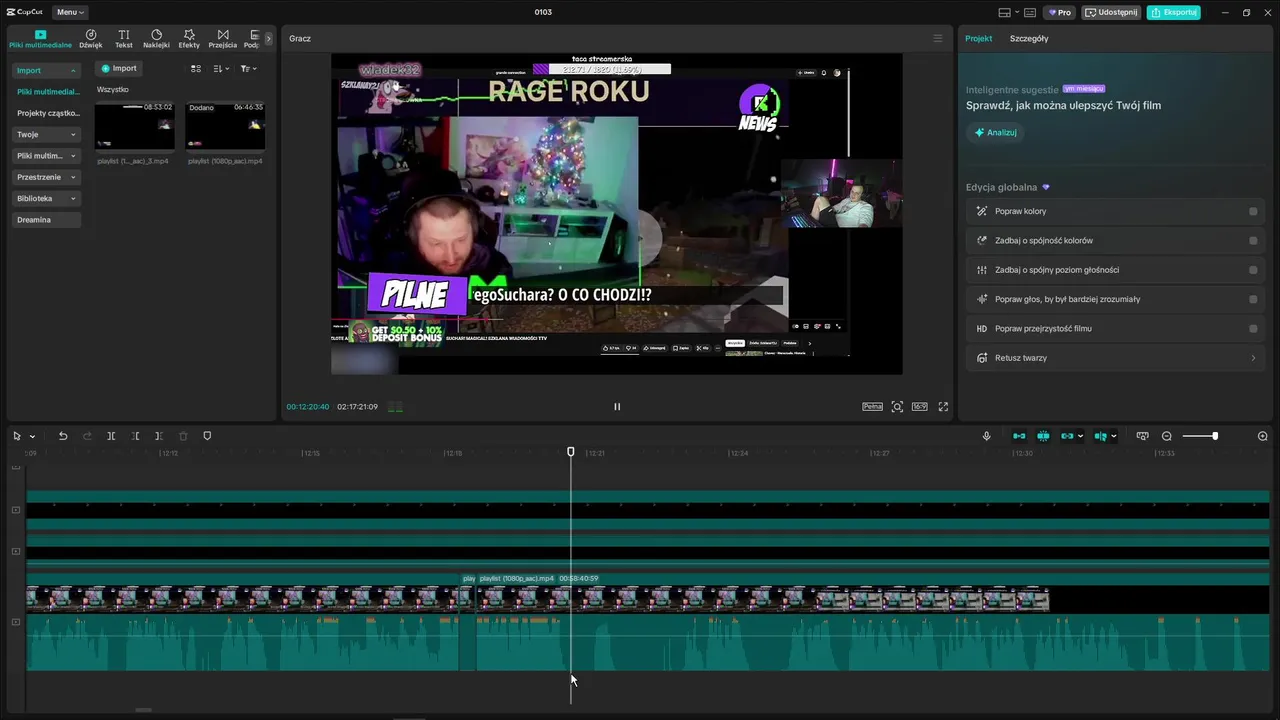Start voice recording with microphone icon
The image size is (1280, 720).
coord(987,436)
